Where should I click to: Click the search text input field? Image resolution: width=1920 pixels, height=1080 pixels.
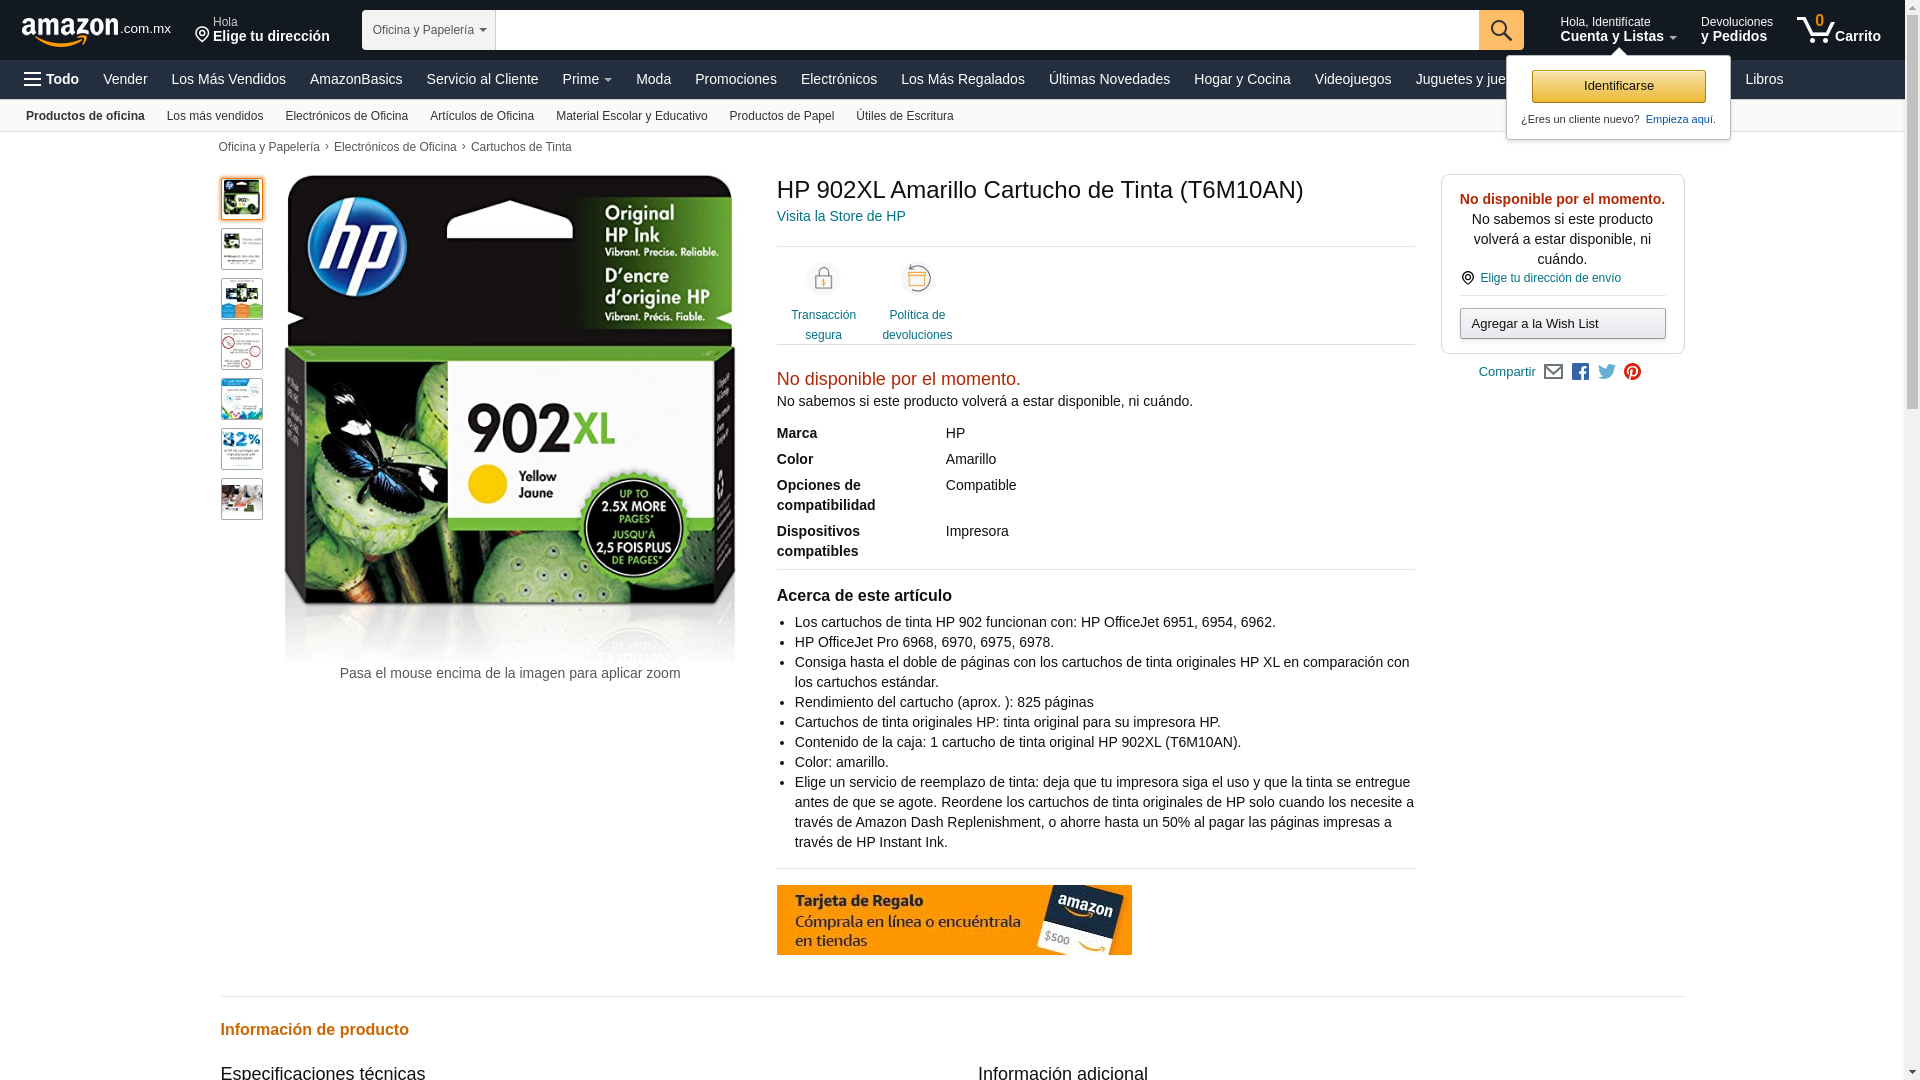[x=987, y=30]
